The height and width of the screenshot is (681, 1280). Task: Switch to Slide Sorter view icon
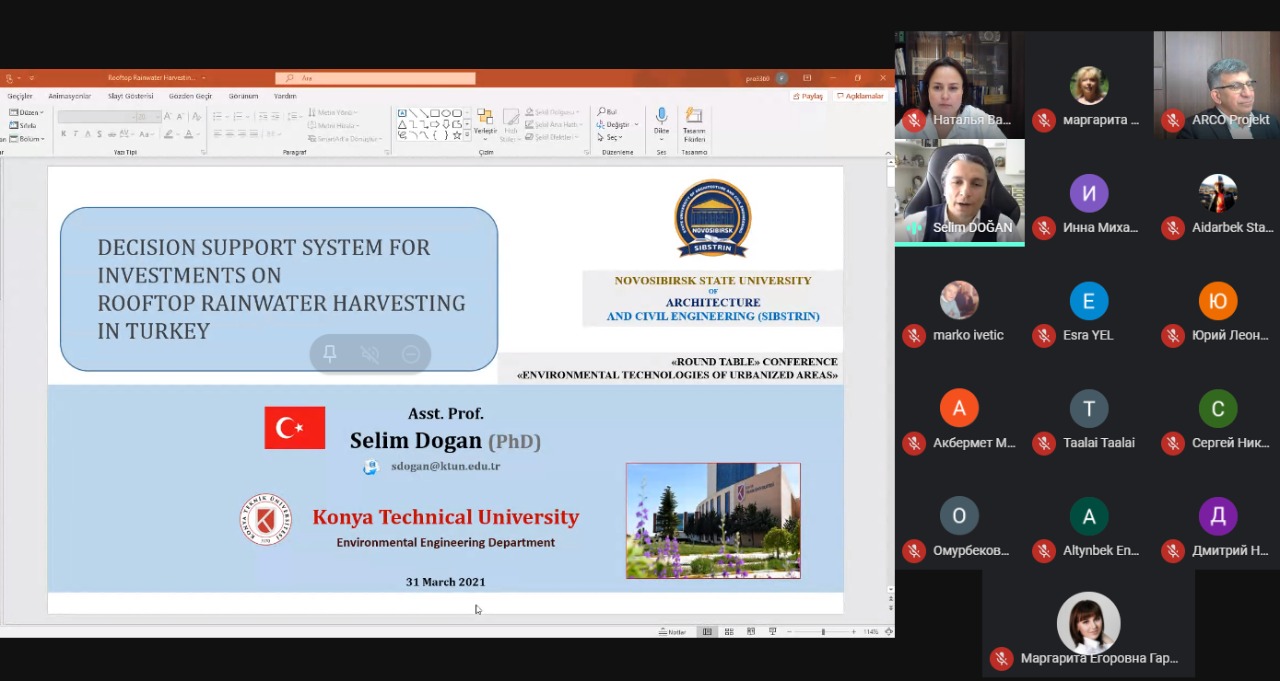(728, 632)
